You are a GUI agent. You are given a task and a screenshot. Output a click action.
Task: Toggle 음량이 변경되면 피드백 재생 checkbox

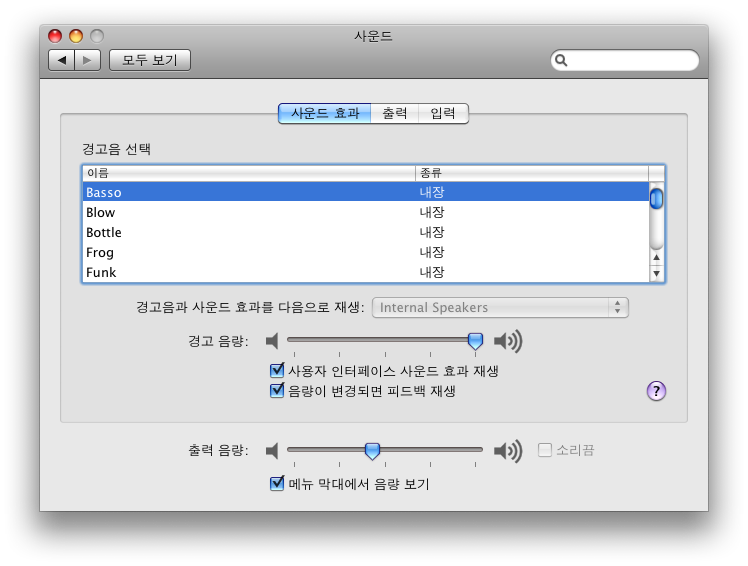[278, 391]
